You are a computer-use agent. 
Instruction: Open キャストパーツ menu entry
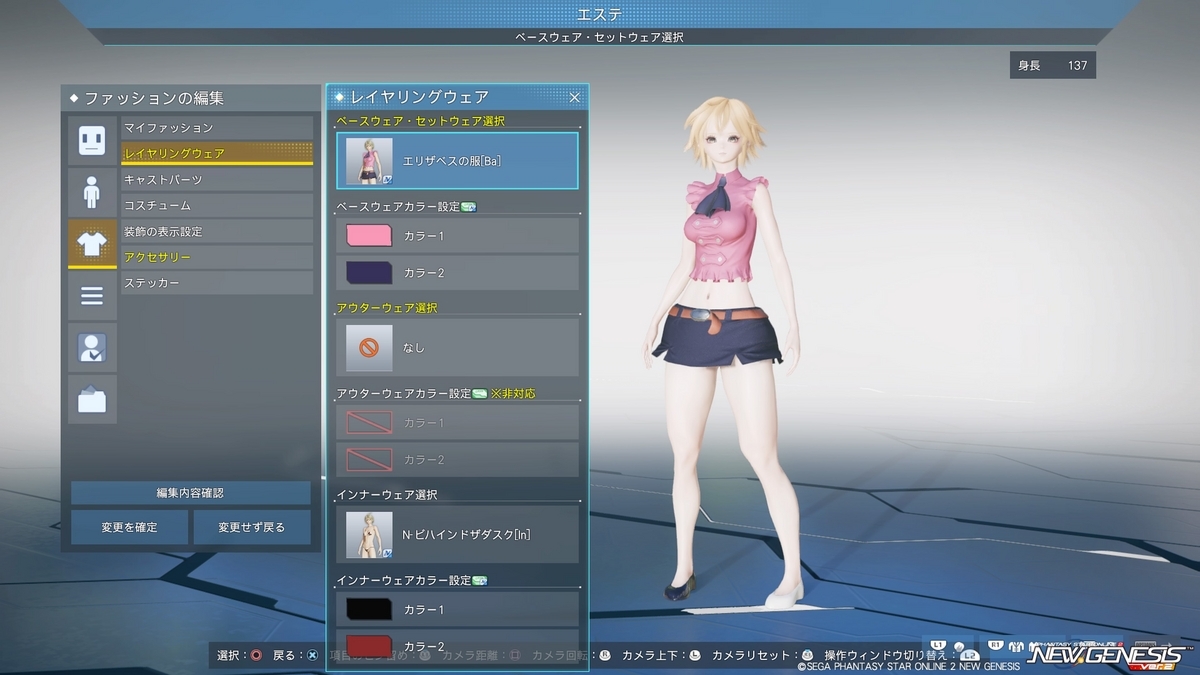click(217, 180)
